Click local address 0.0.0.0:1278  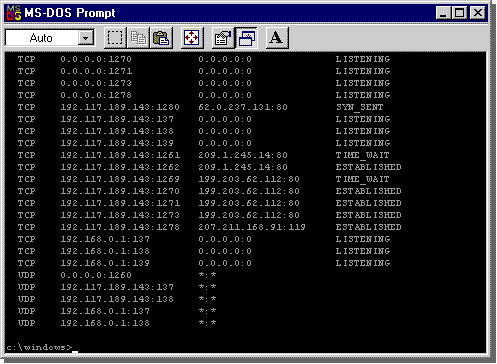(96, 95)
